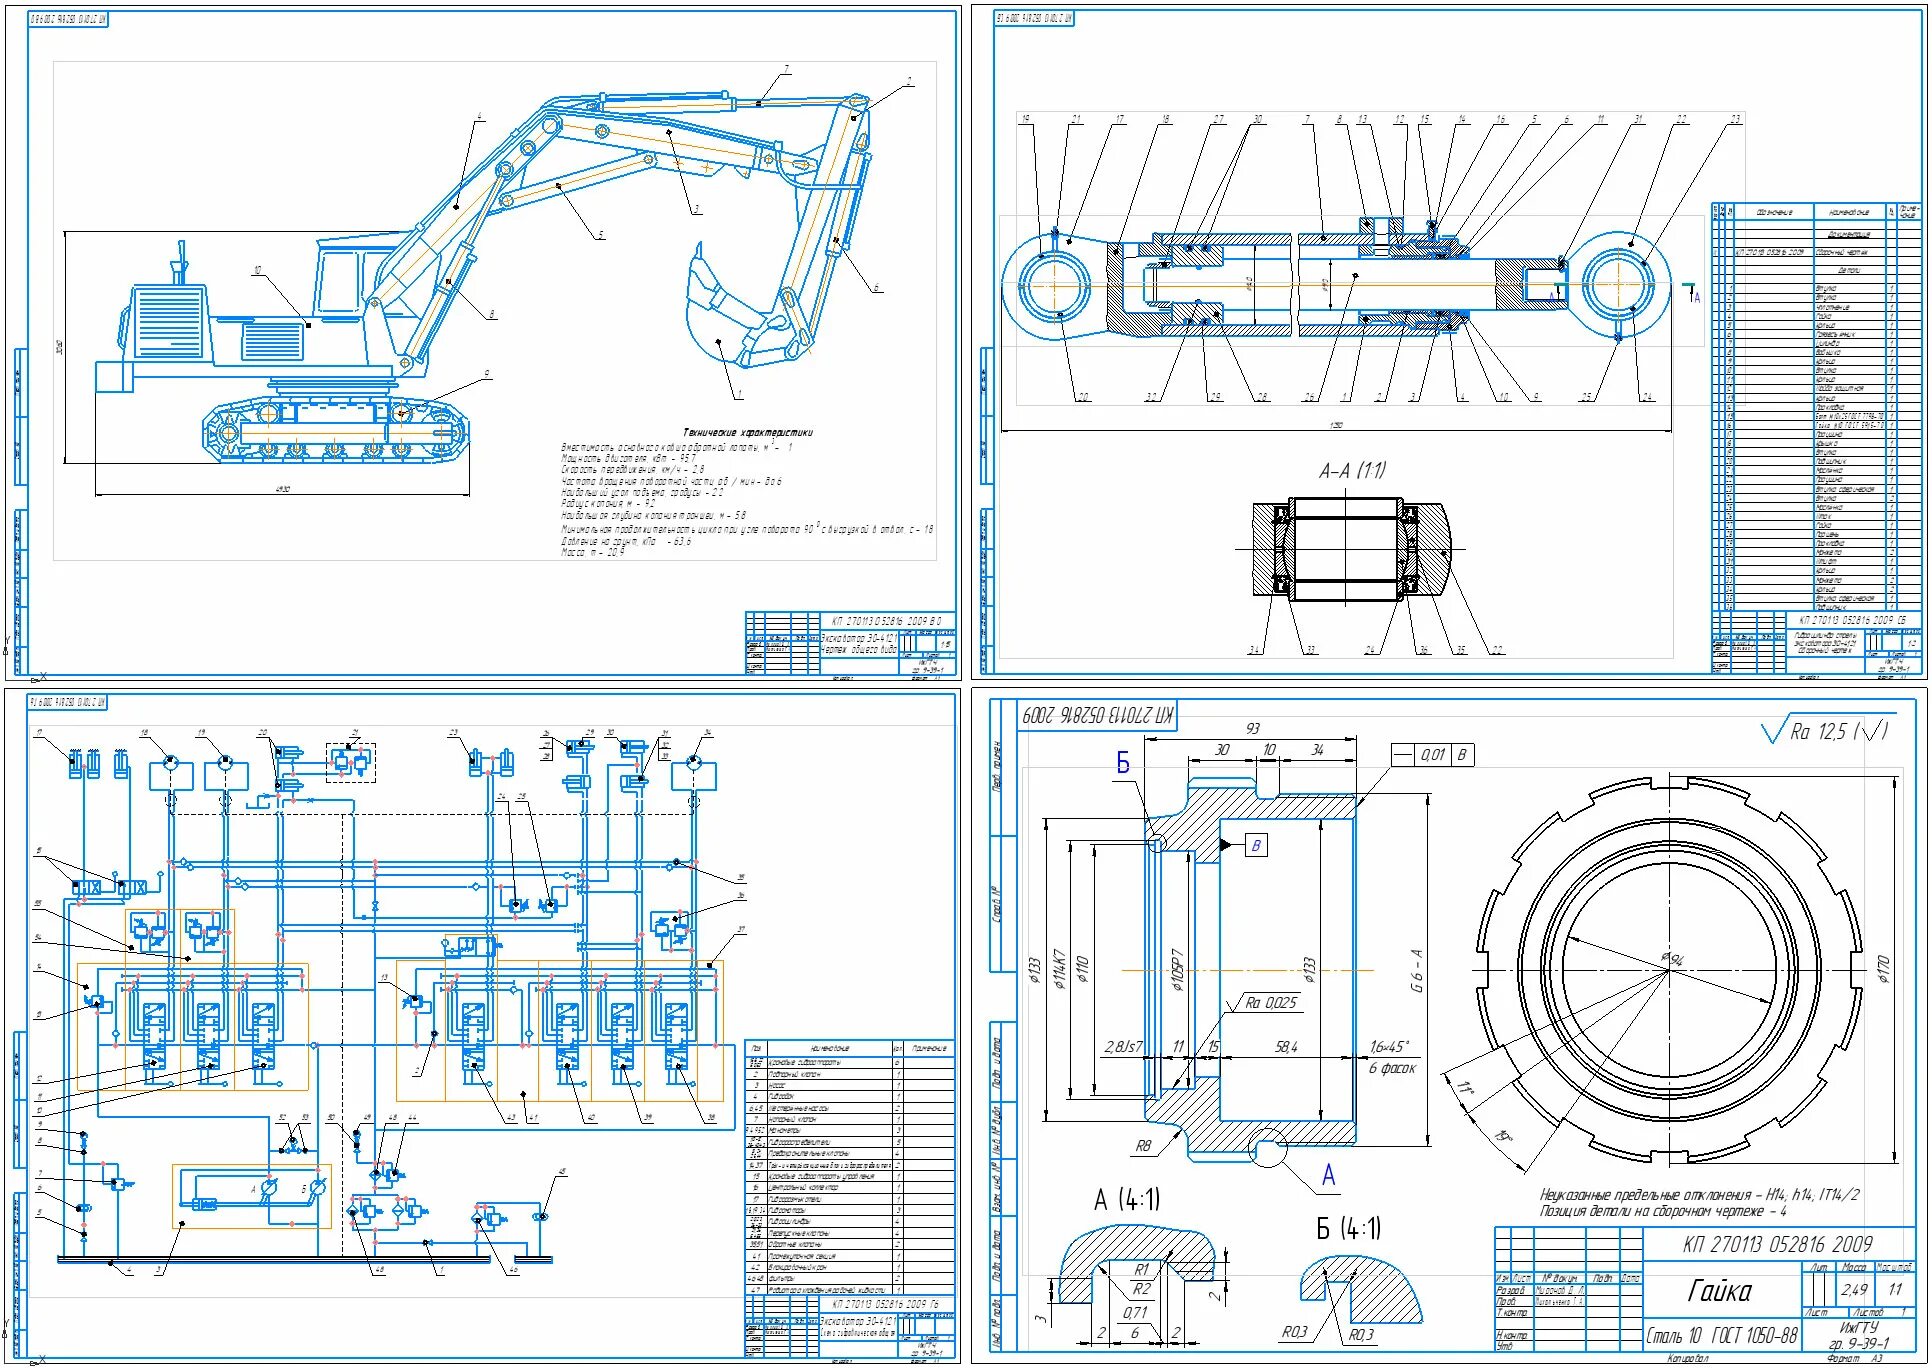The width and height of the screenshot is (1932, 1368).
Task: Click 'Радиус копания, м – 9,2' line
Action: 609,504
